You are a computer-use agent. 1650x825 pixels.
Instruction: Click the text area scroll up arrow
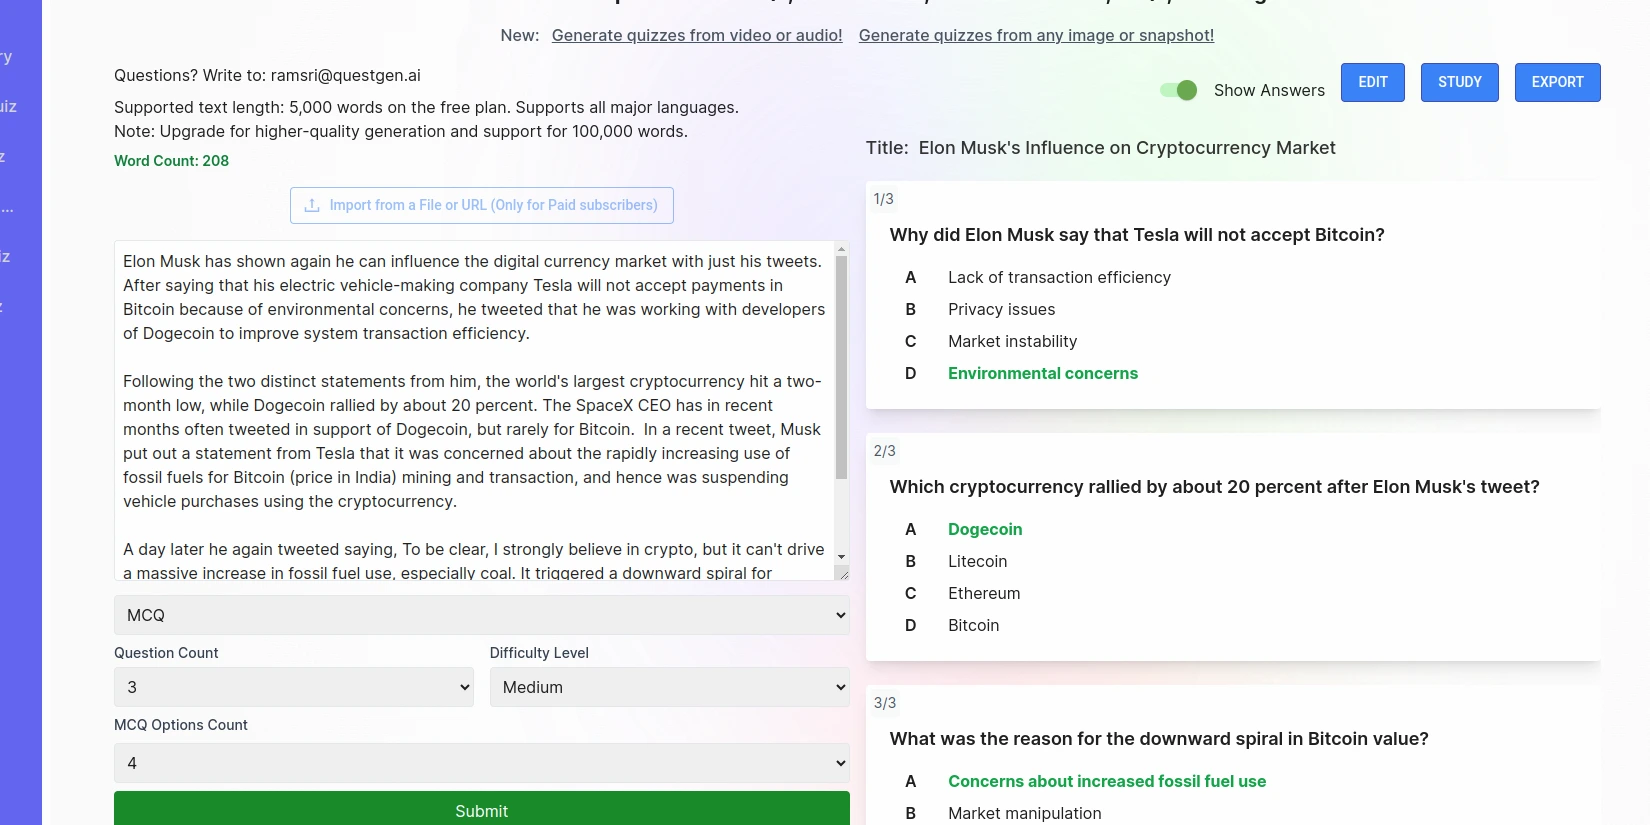tap(841, 249)
